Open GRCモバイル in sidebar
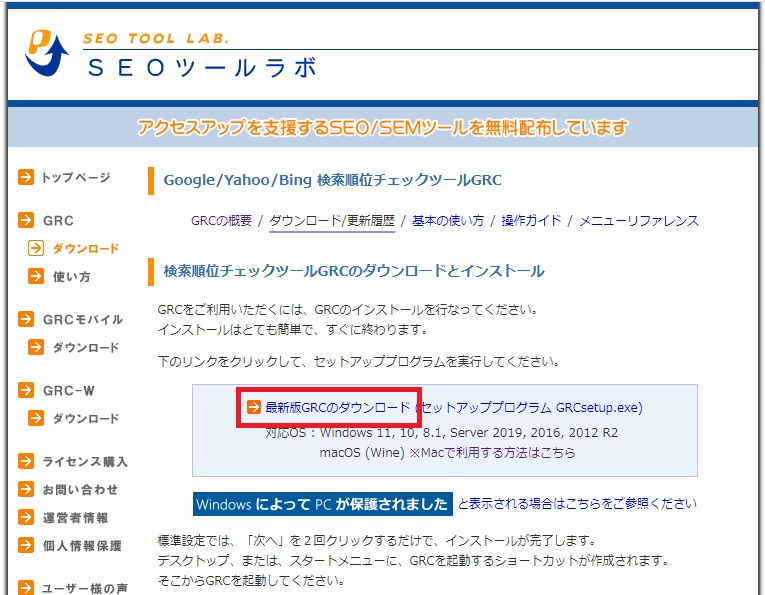 coord(82,319)
